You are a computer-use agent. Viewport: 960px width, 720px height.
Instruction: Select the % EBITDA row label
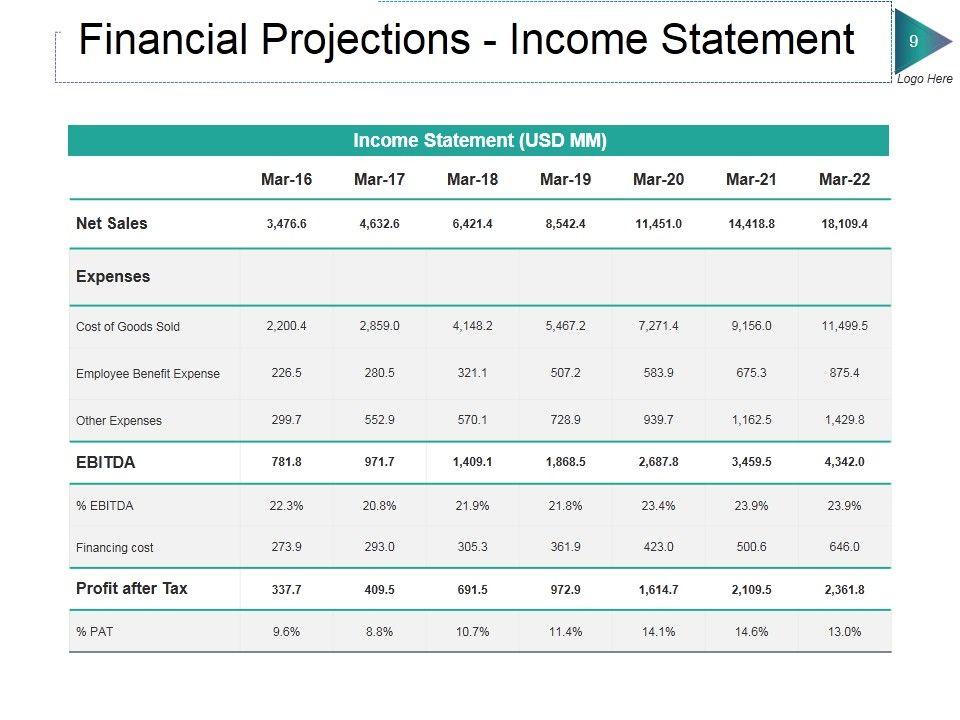105,506
